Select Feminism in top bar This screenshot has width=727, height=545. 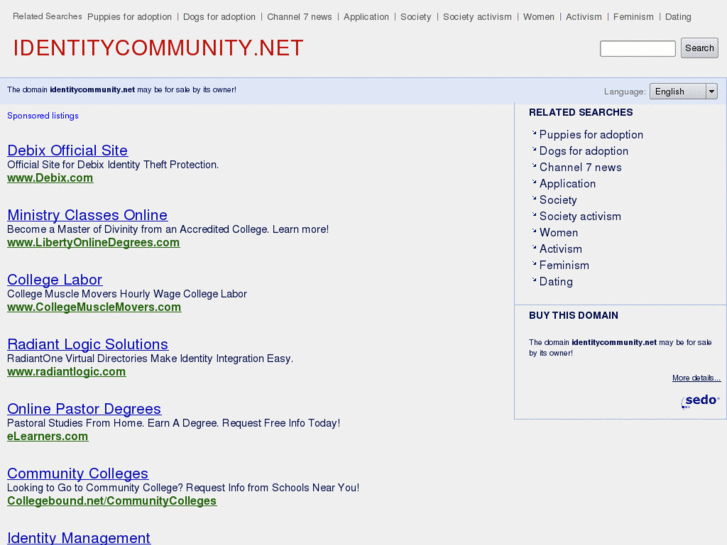tap(633, 17)
